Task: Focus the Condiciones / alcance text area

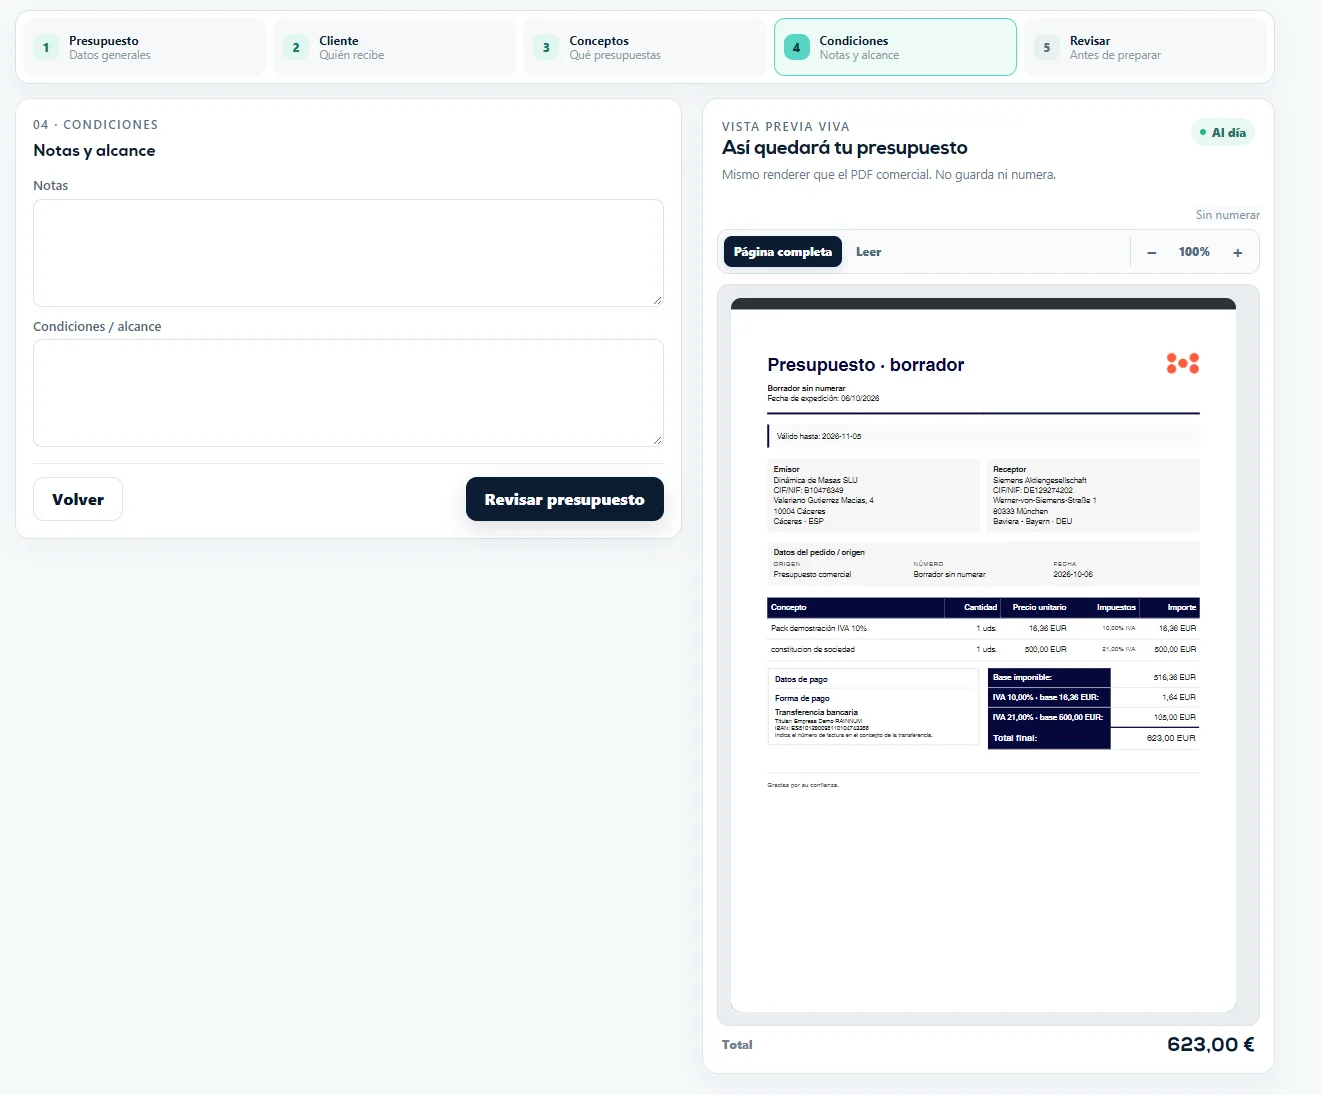Action: tap(348, 393)
